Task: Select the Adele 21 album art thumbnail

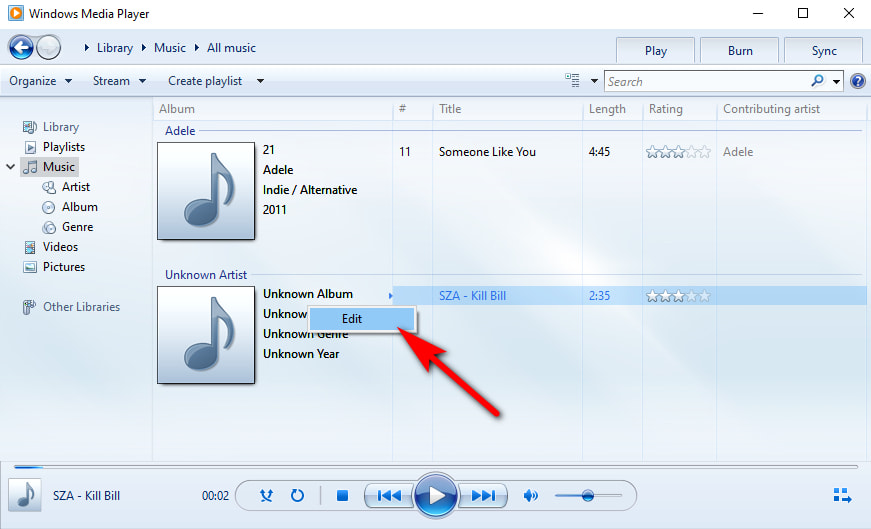Action: (x=206, y=191)
